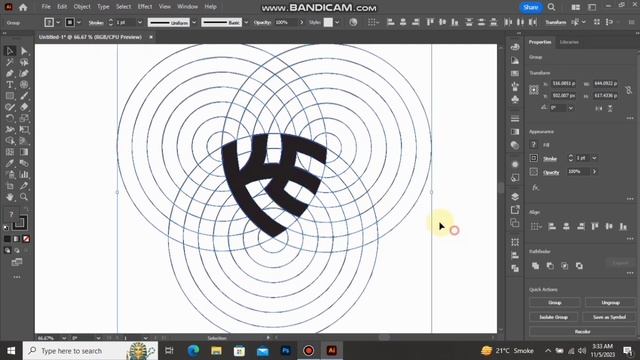Image resolution: width=640 pixels, height=360 pixels.
Task: Show more Transform options
Action: point(630,118)
